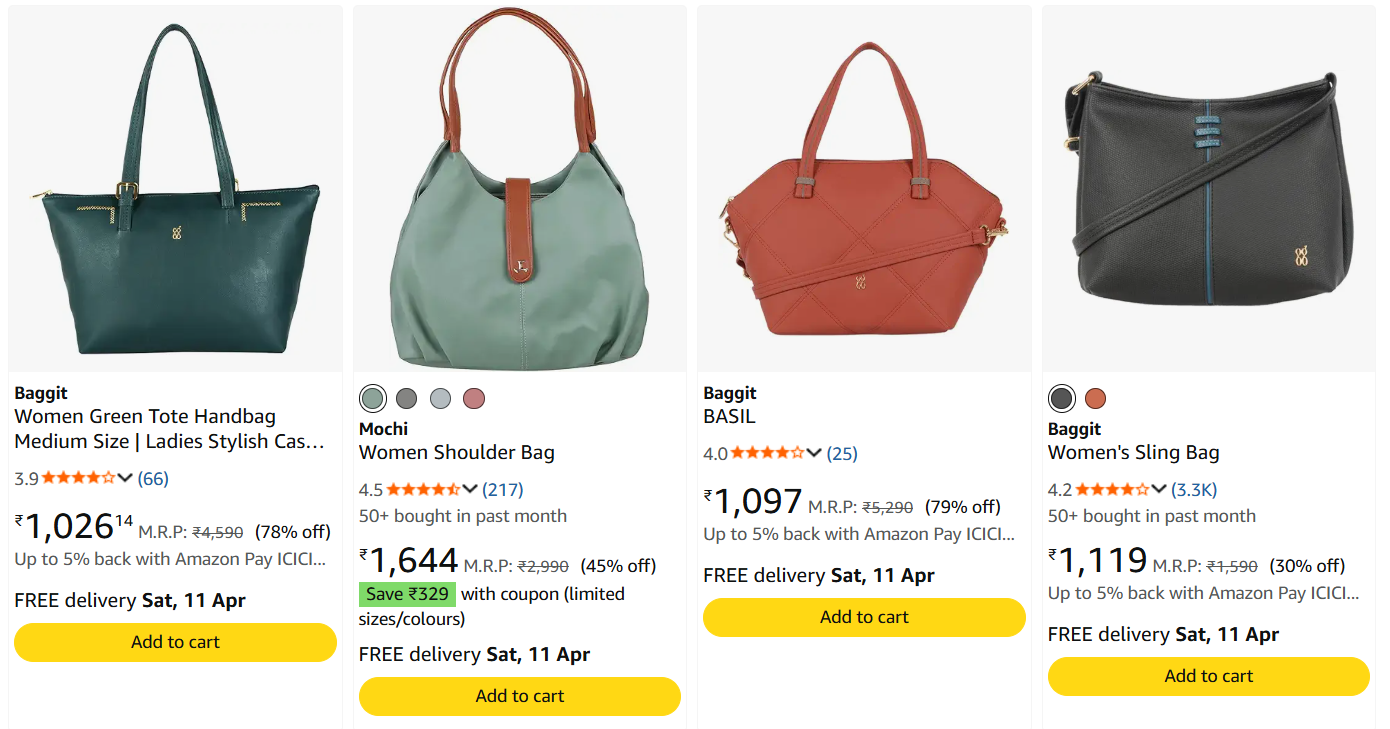View the Baggit Women's Sling Bag image
The width and height of the screenshot is (1390, 729).
[1207, 185]
